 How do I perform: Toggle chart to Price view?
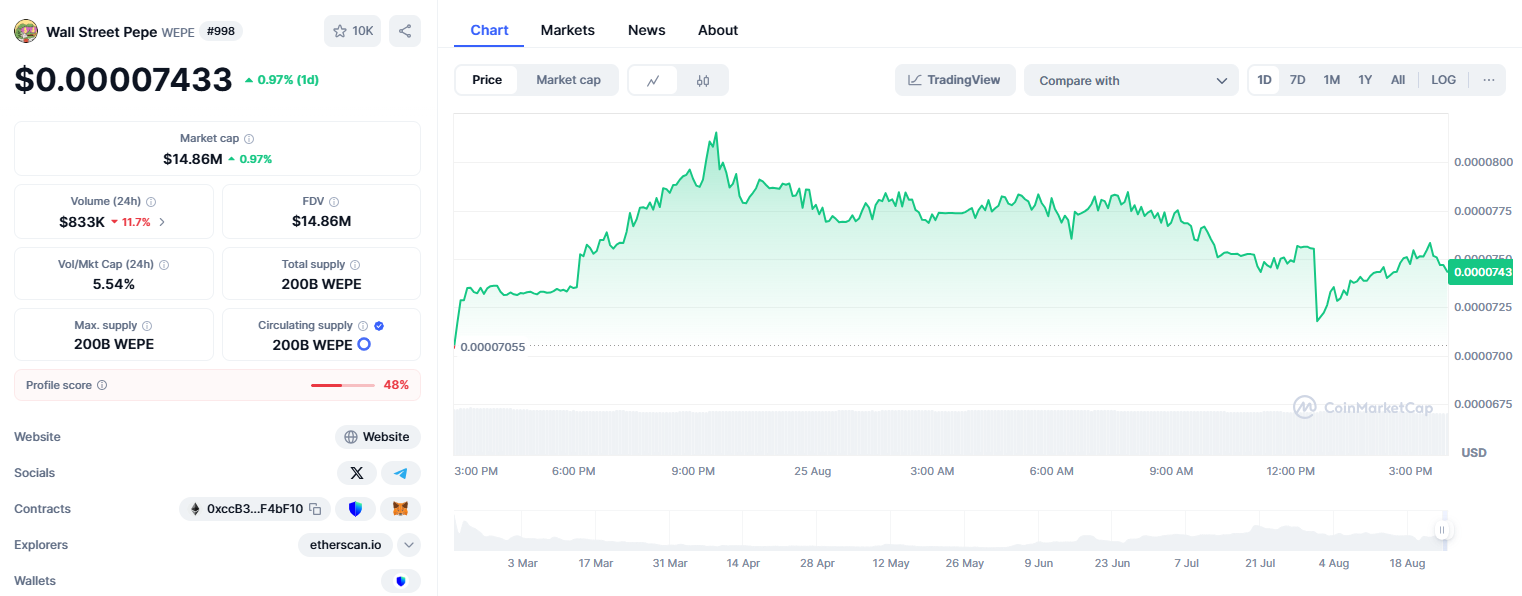tap(487, 80)
